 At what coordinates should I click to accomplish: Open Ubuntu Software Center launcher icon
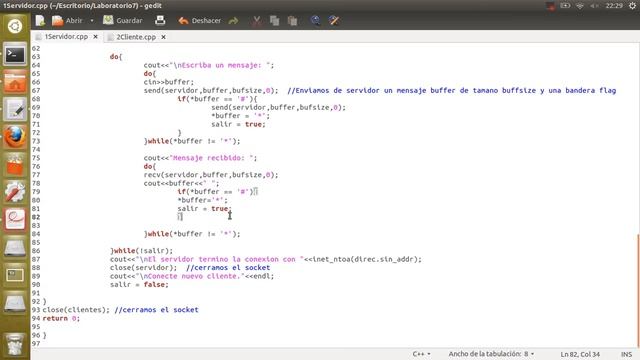click(x=15, y=164)
